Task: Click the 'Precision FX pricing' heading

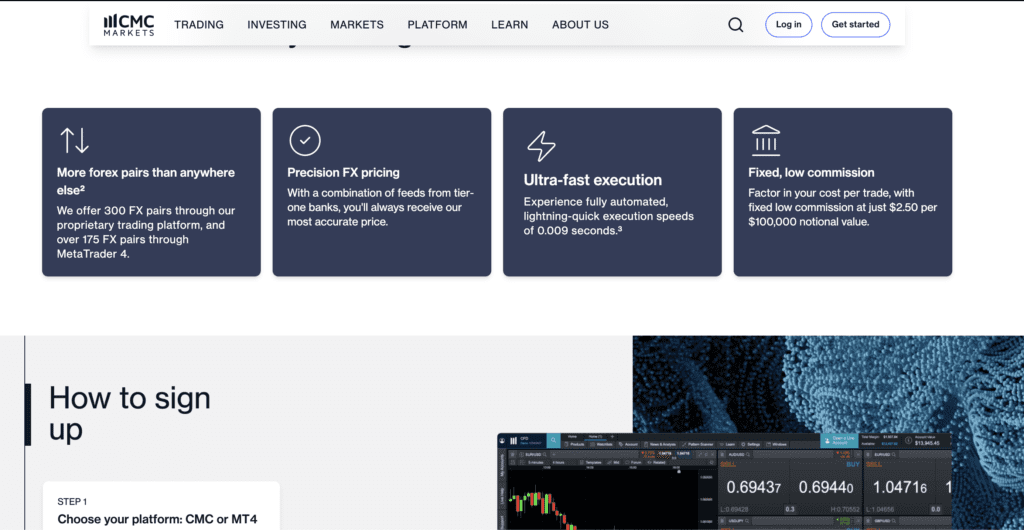Action: (344, 173)
